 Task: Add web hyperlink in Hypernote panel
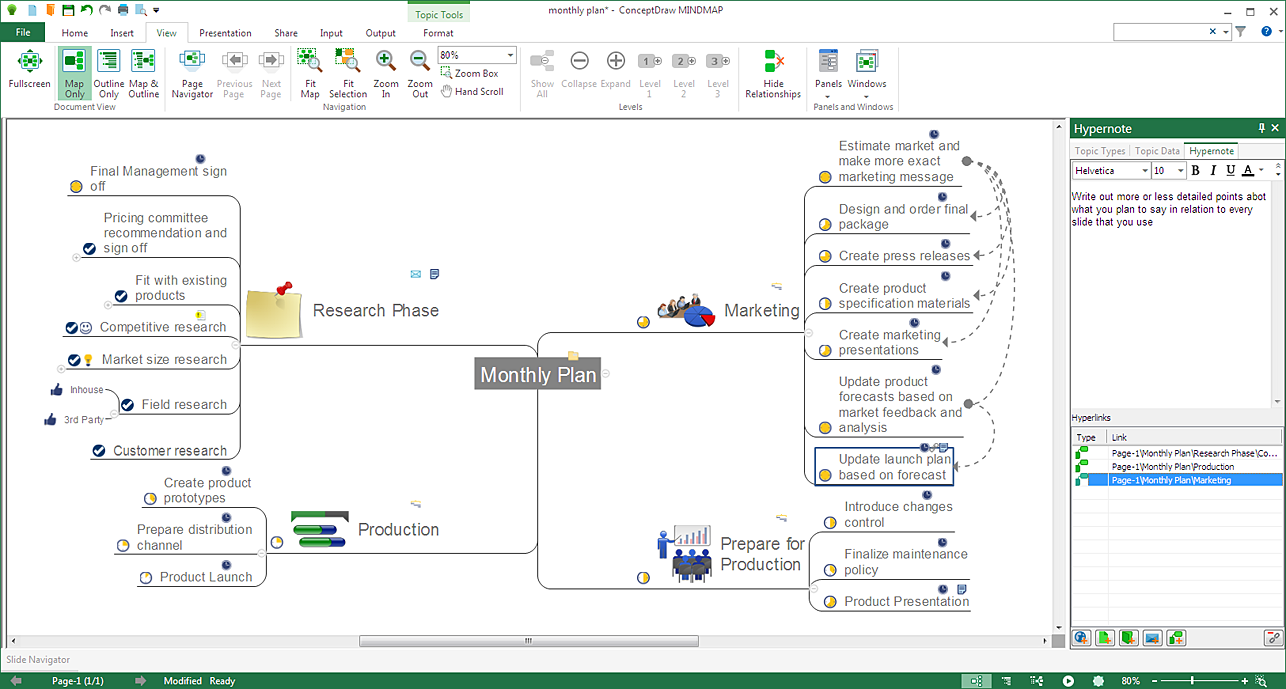tap(1081, 638)
